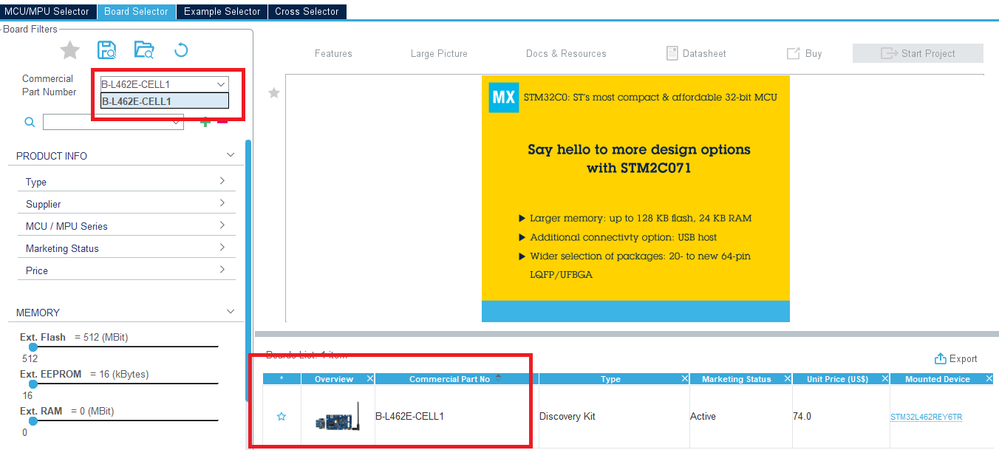Click the star beside the banner image
Image resolution: width=999 pixels, height=450 pixels.
274,93
